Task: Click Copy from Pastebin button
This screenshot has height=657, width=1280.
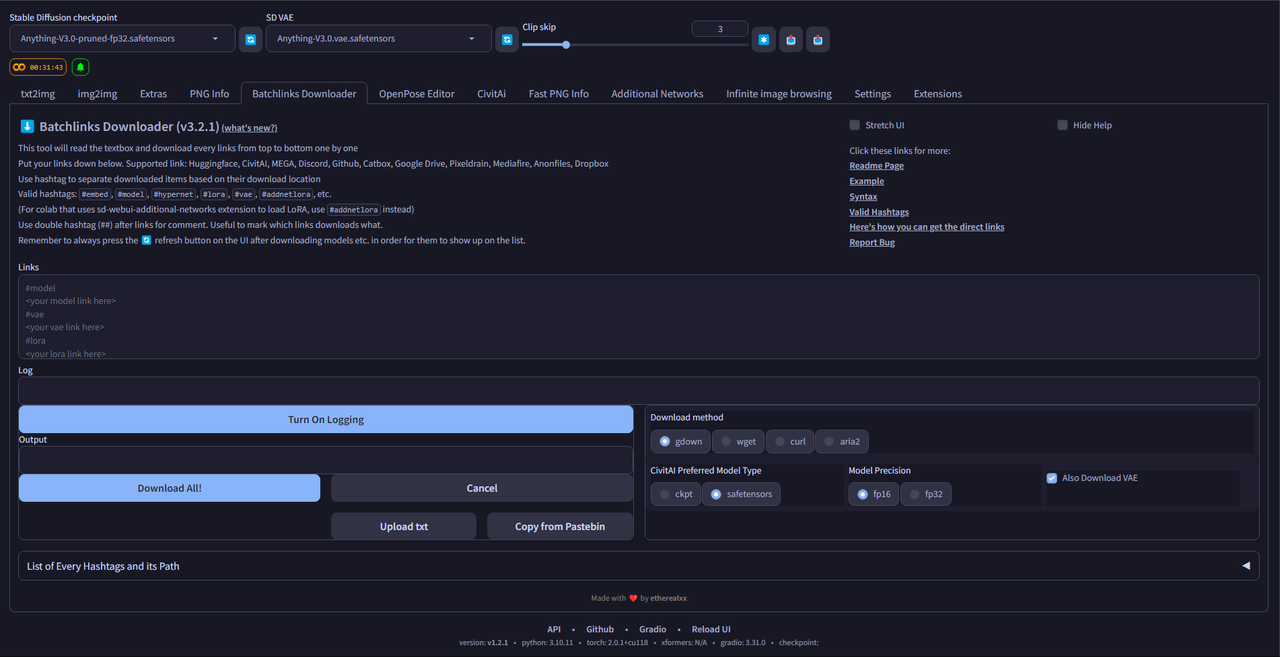Action: 560,526
